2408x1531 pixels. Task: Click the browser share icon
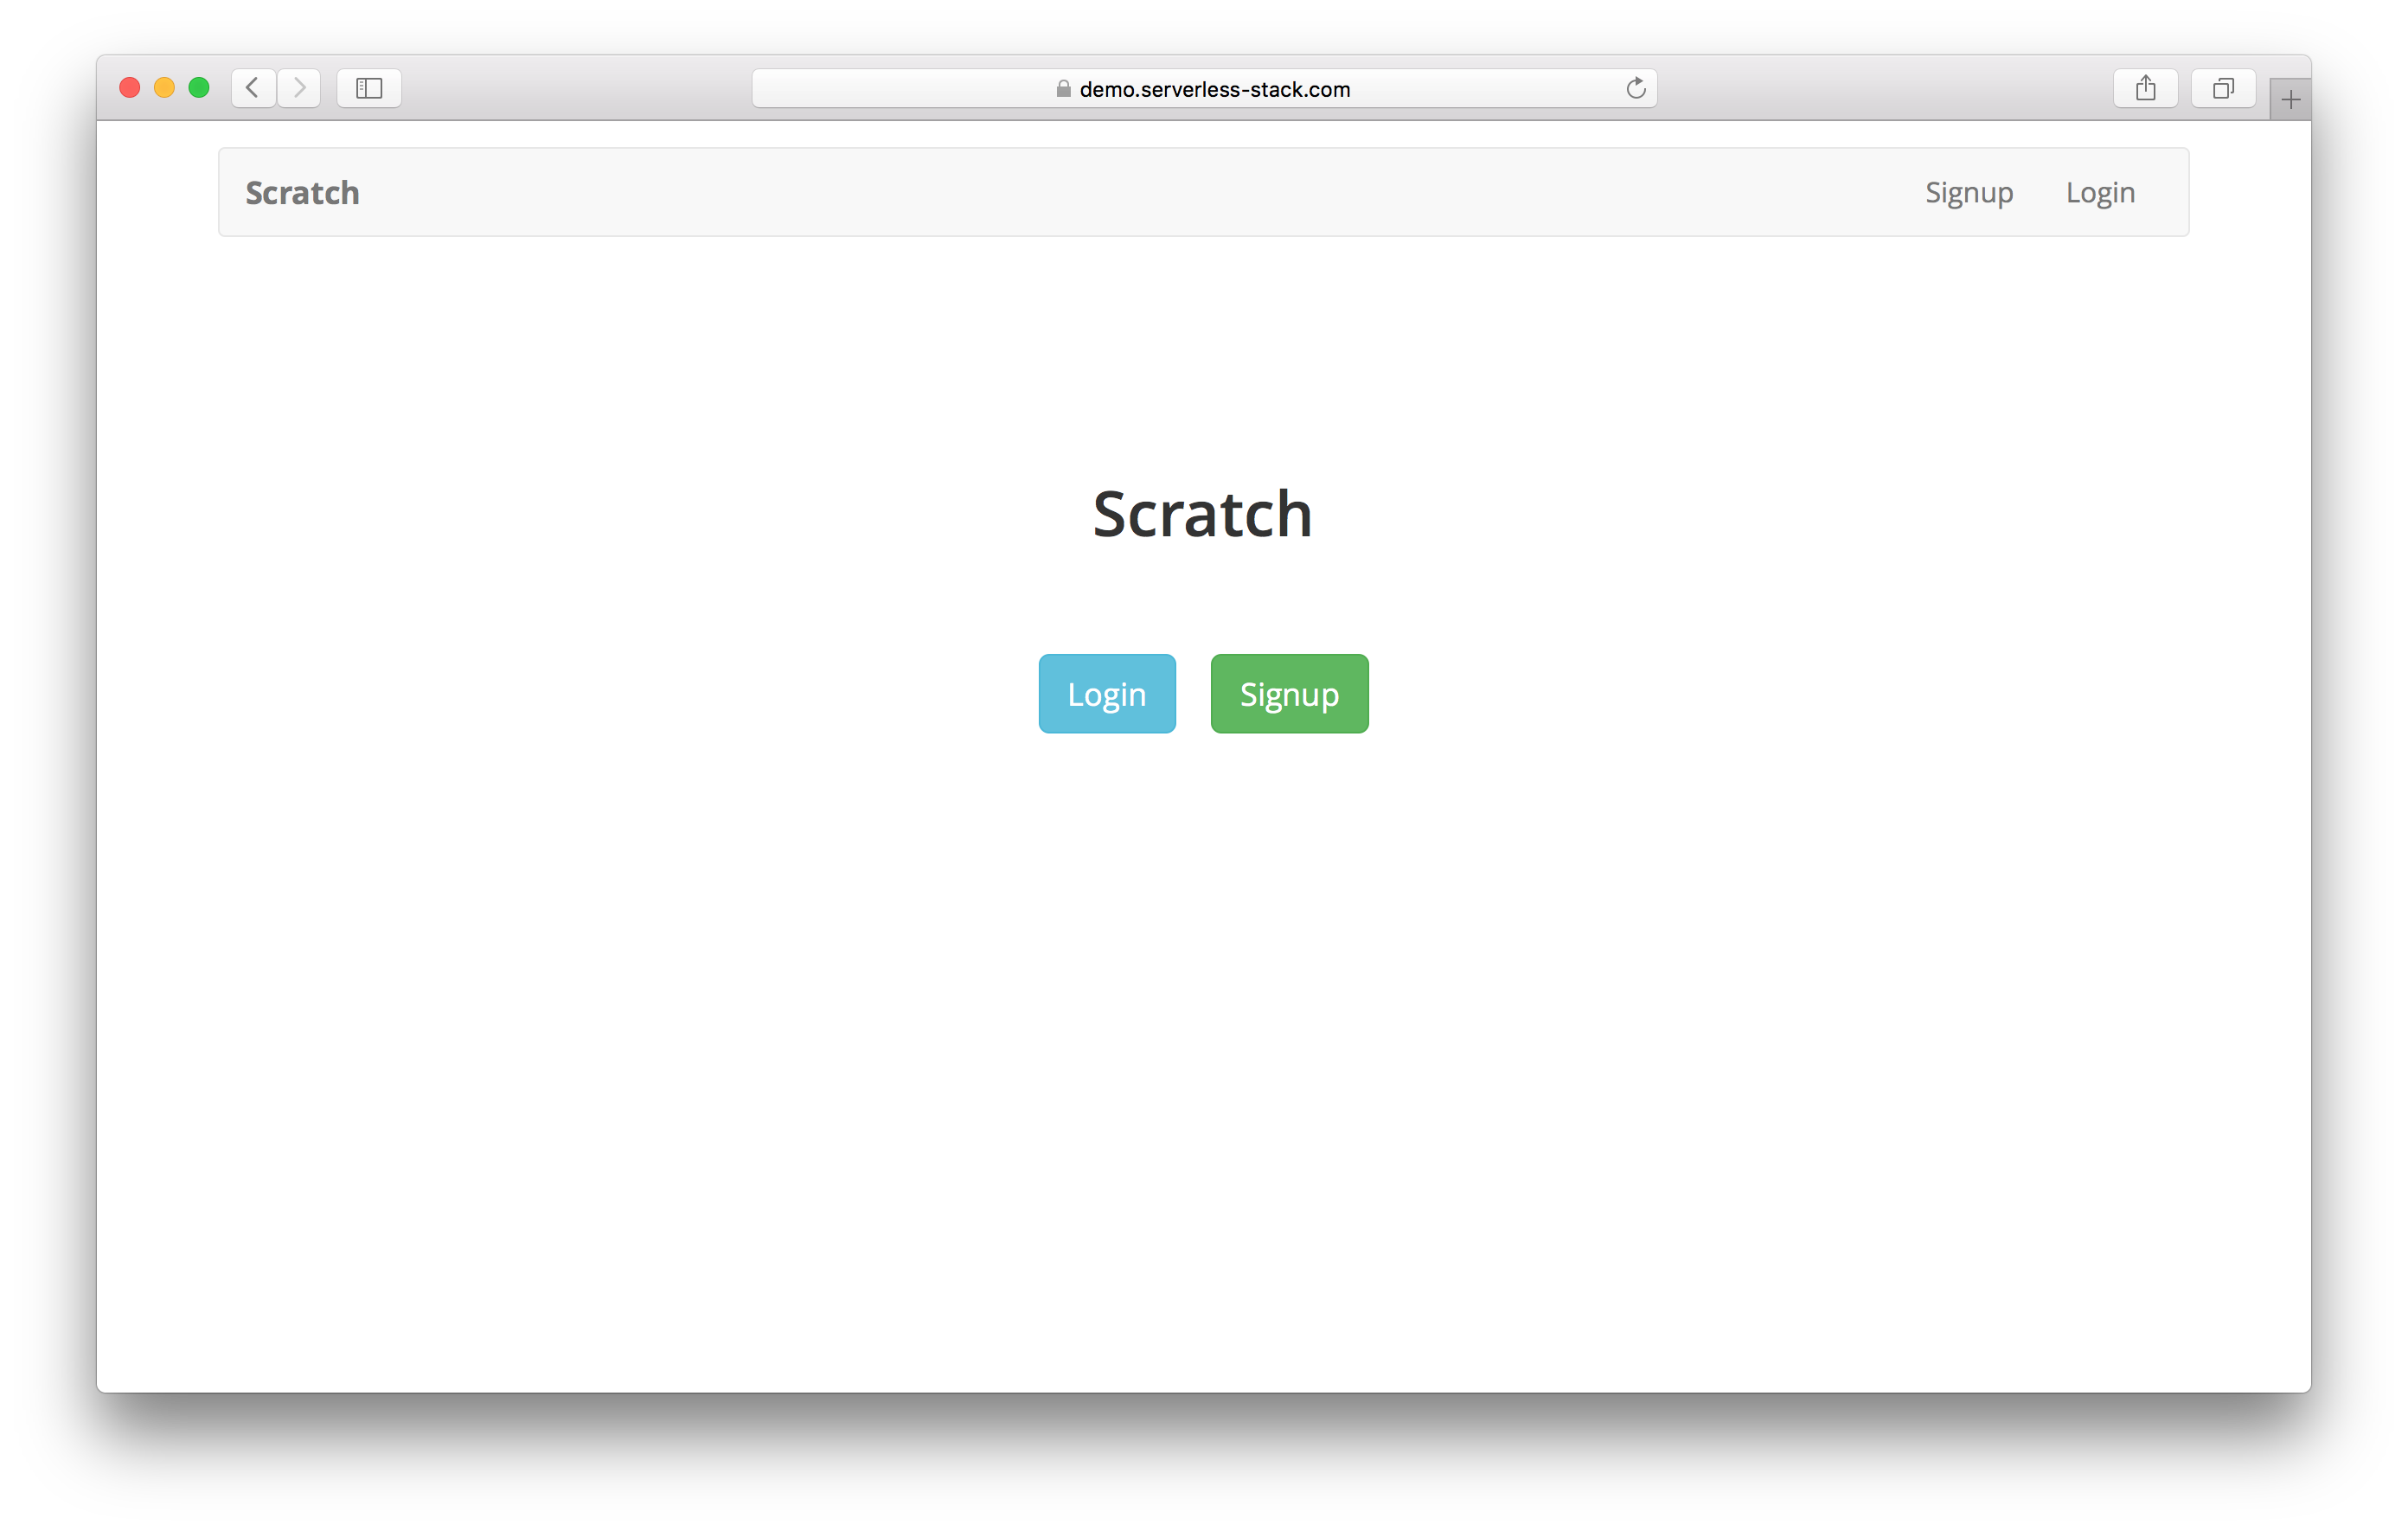point(2145,87)
